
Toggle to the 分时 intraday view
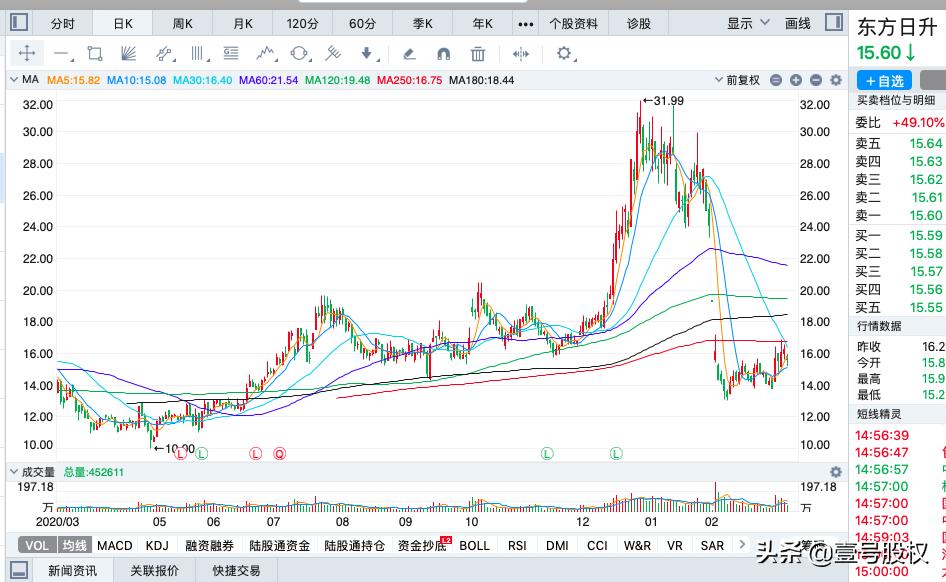click(62, 21)
